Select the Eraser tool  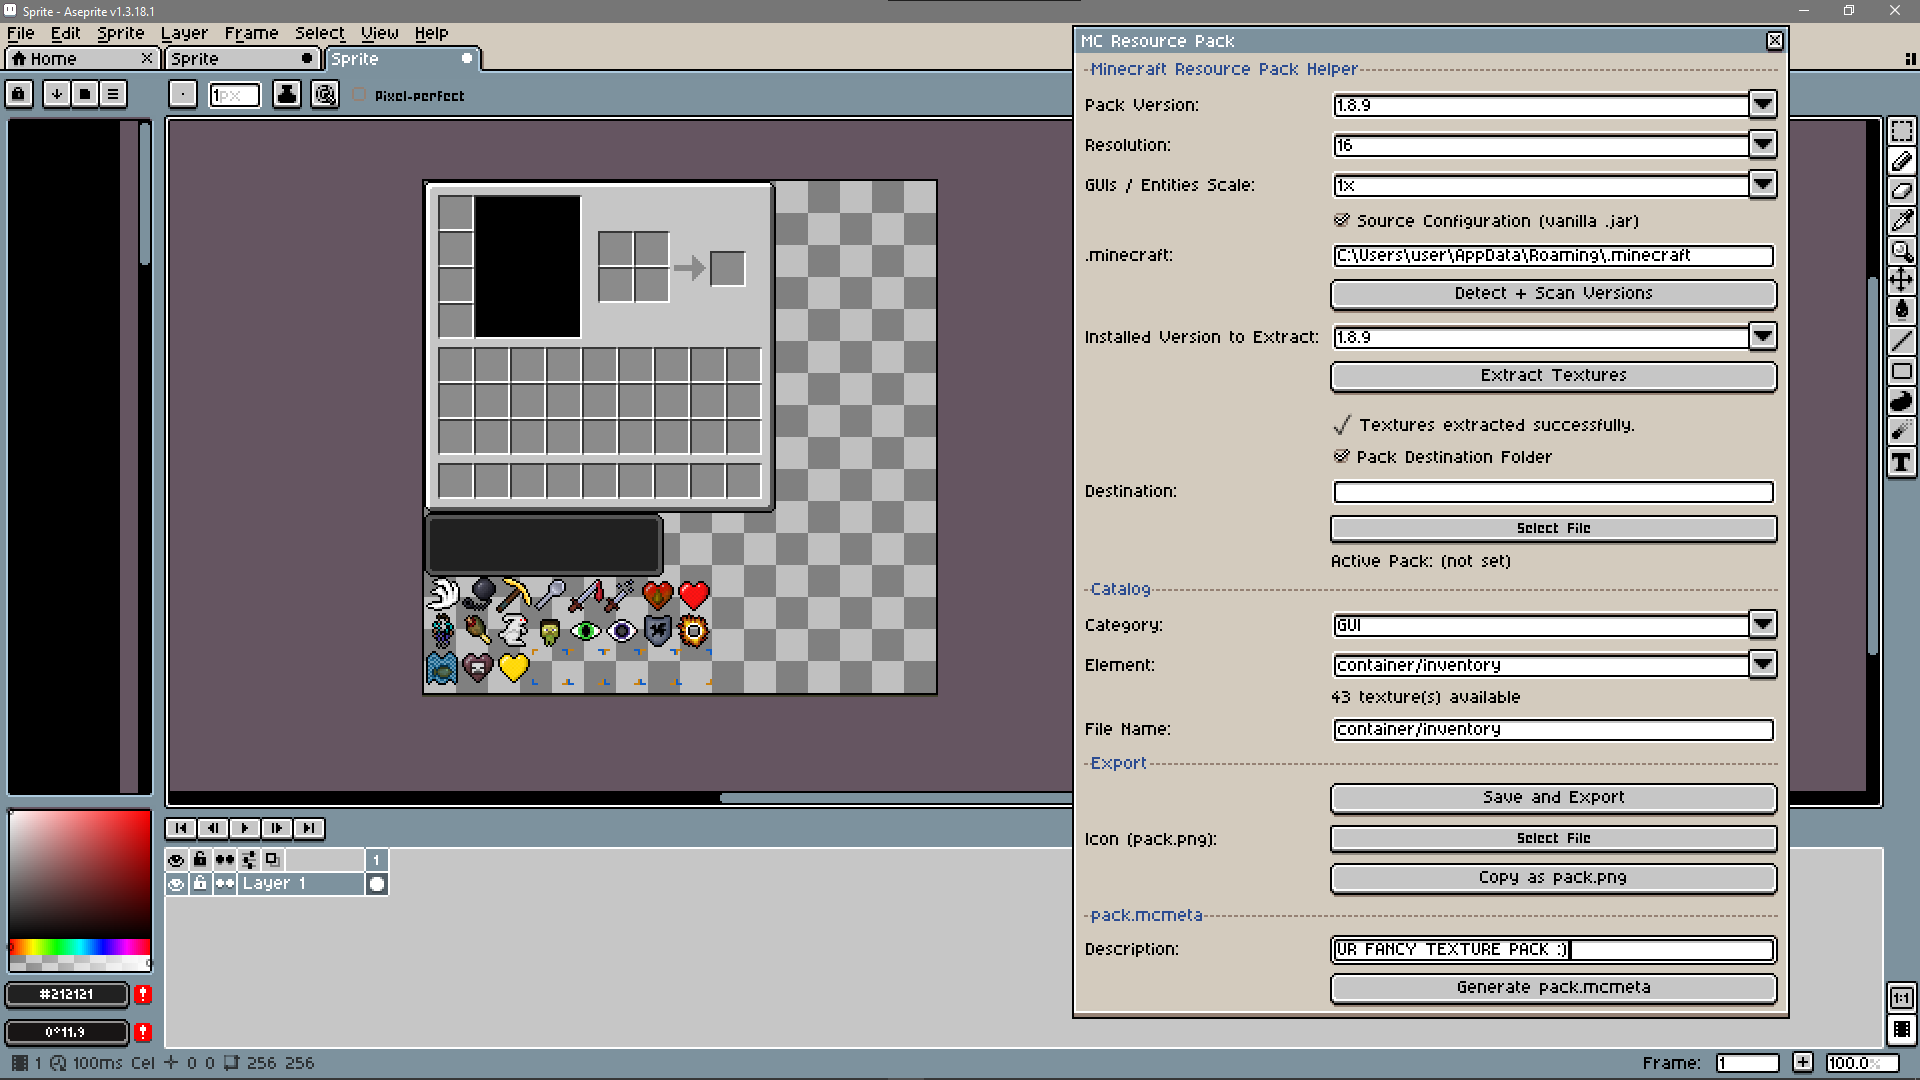click(x=1901, y=191)
